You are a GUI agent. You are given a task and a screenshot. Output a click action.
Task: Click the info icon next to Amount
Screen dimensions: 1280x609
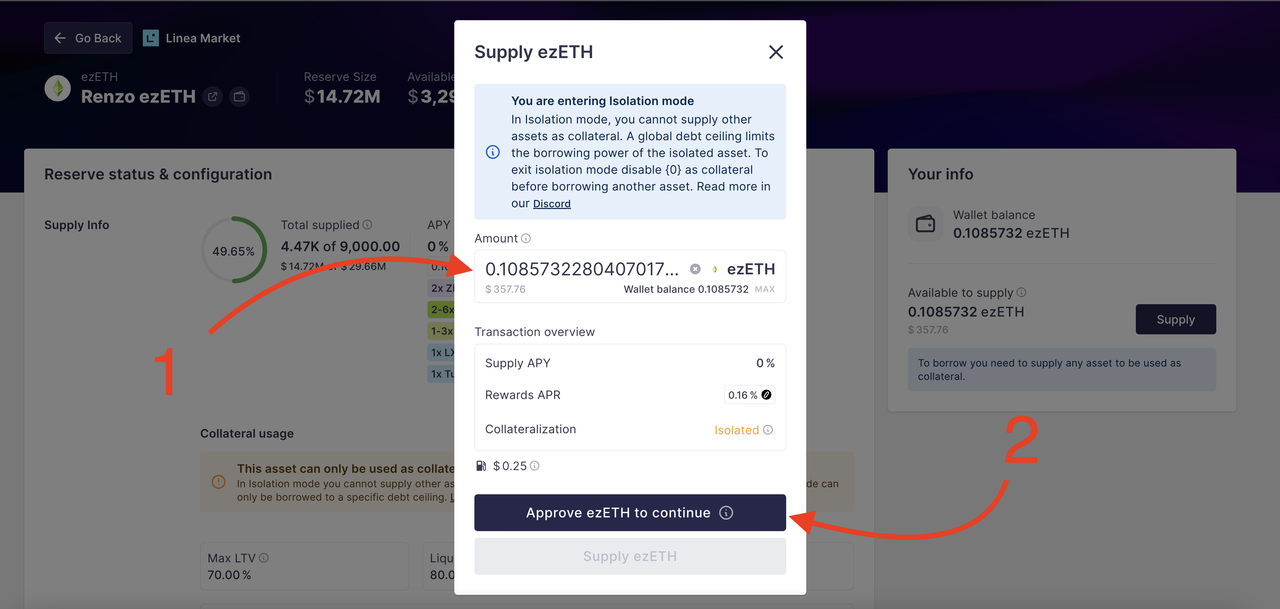click(526, 239)
